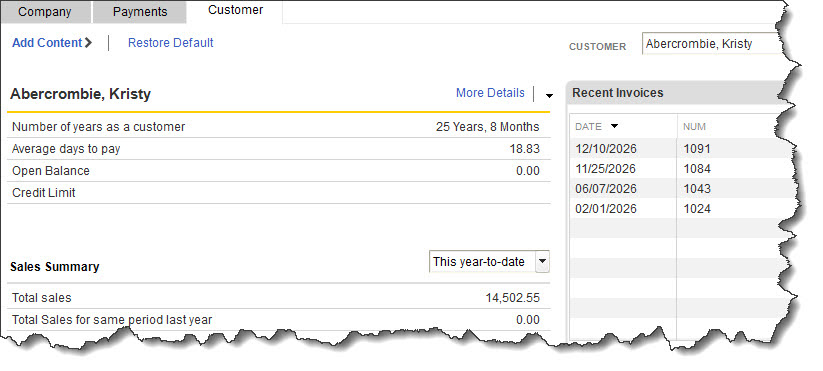Click the Customer field showing Abercrombie, Kristy
Viewport: 823px width, 371px height.
[x=714, y=44]
